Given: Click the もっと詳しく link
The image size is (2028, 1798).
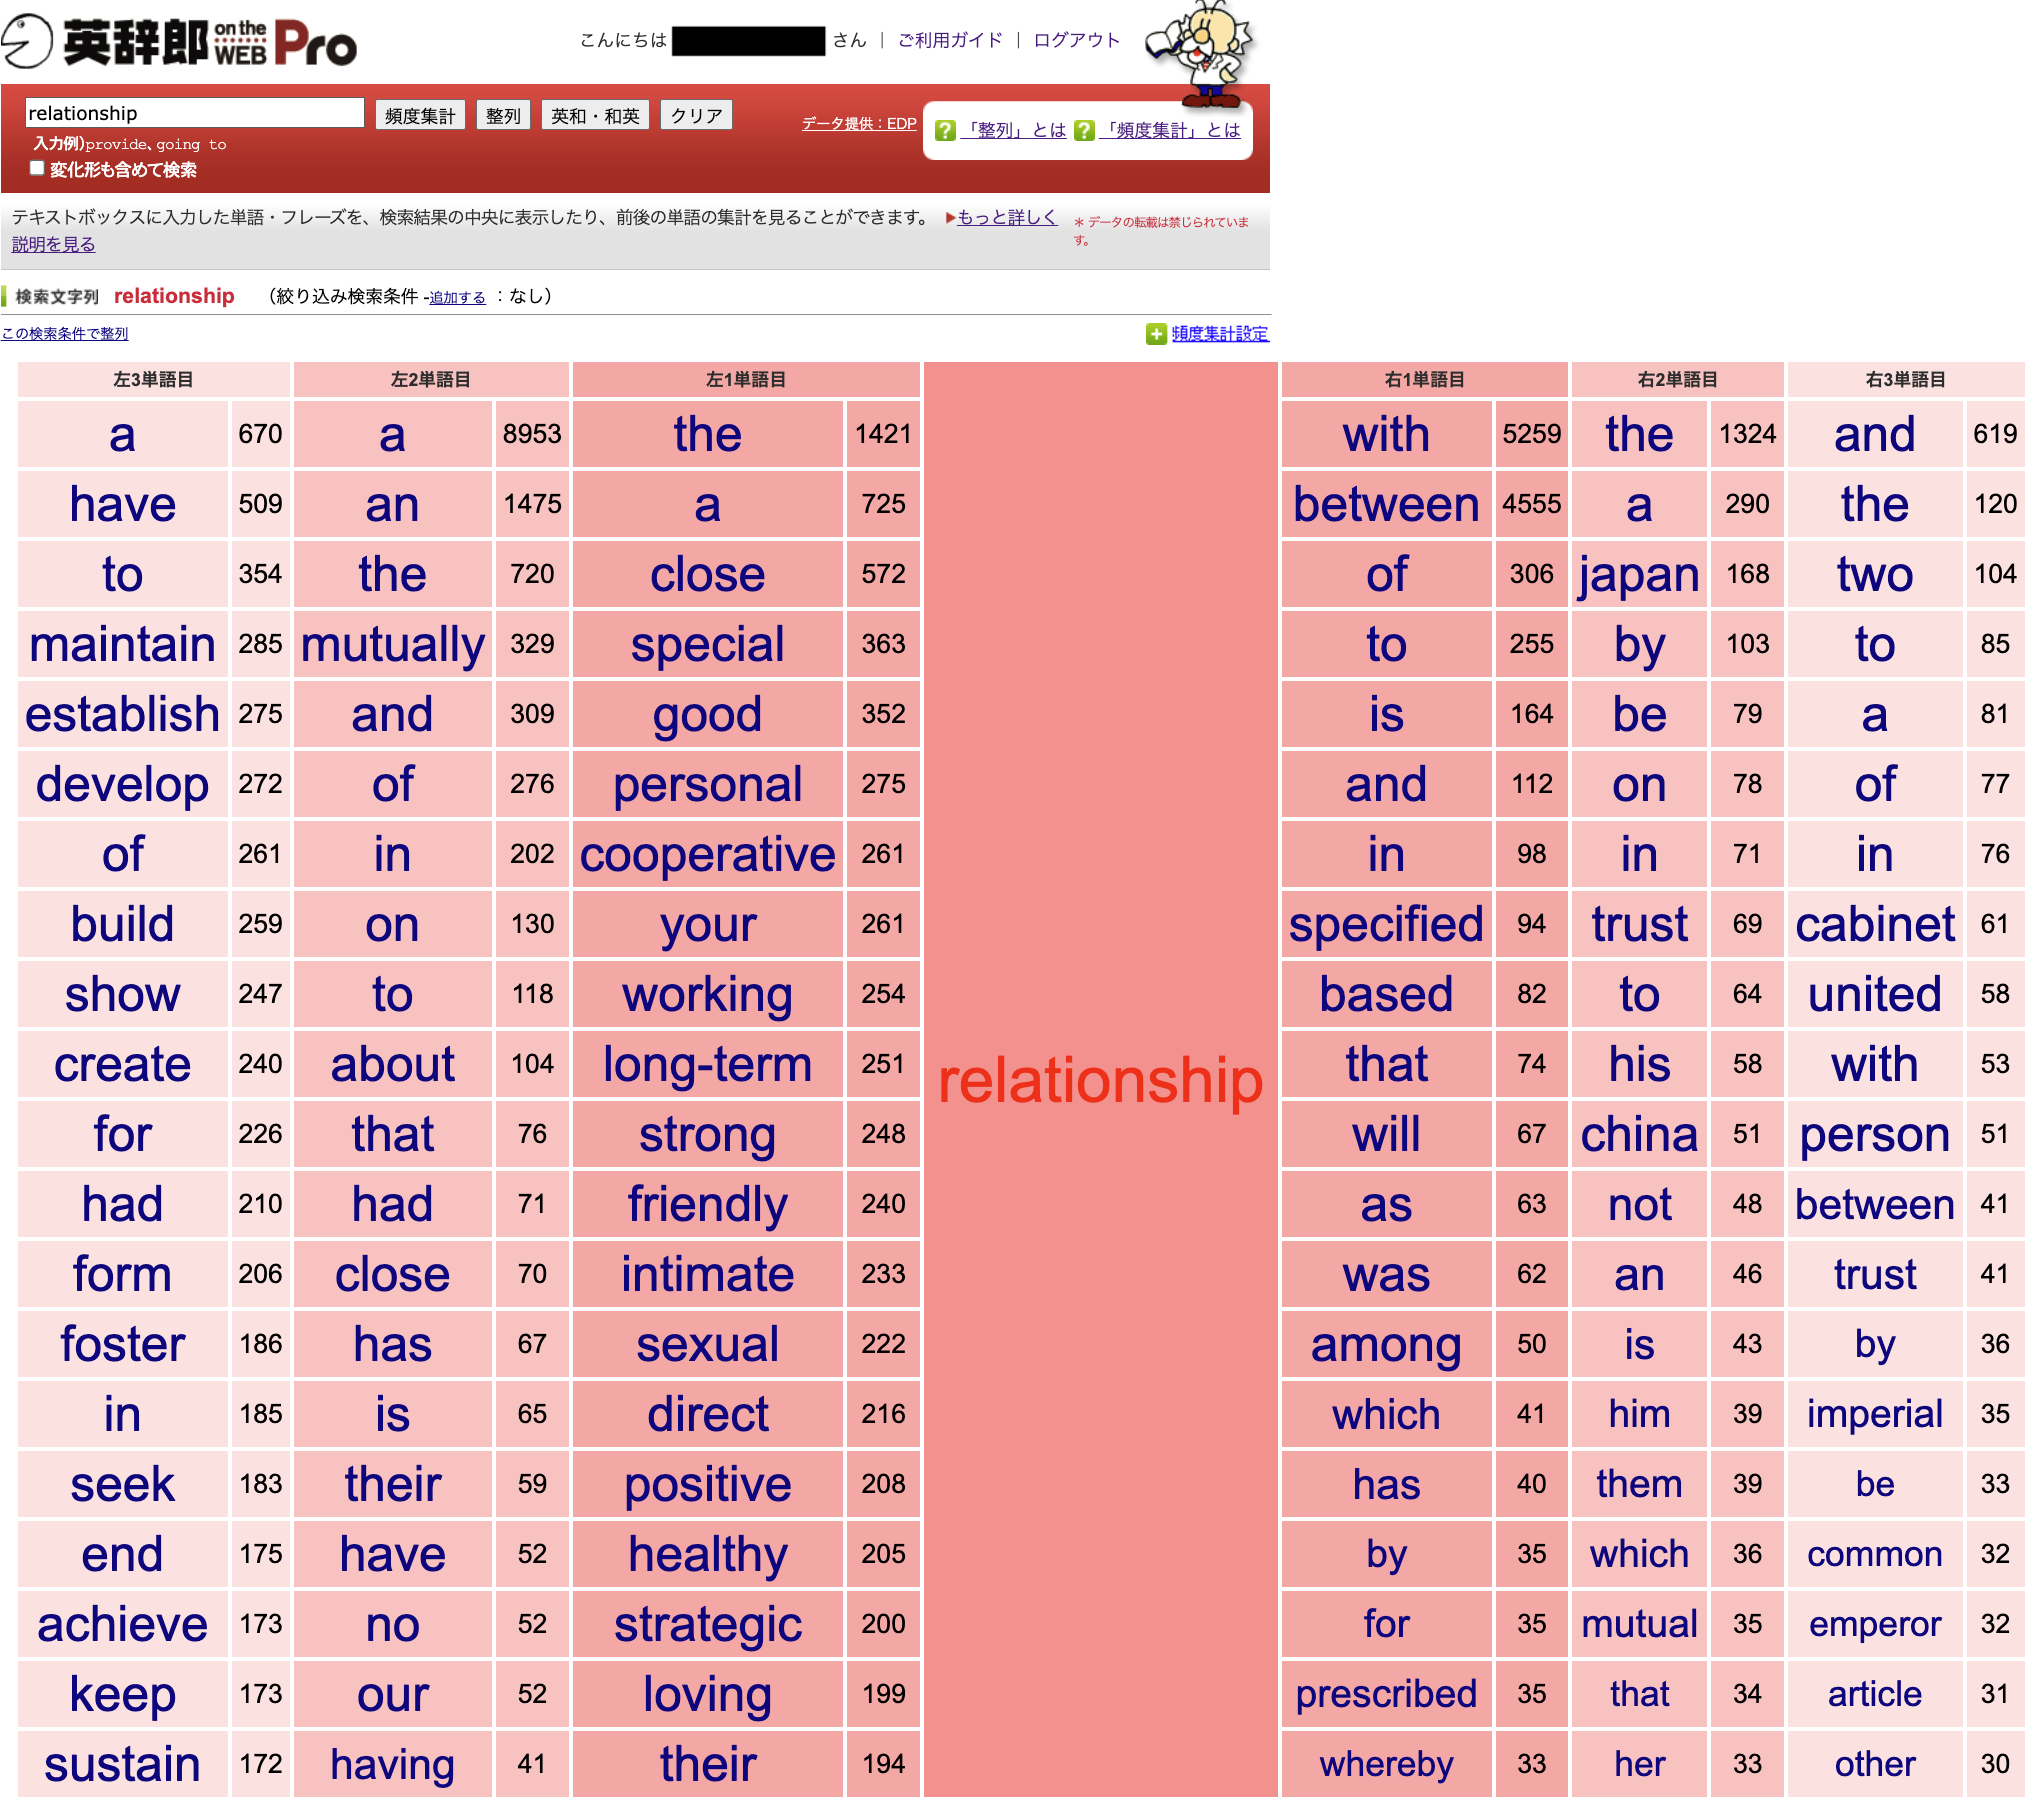Looking at the screenshot, I should pos(1007,217).
